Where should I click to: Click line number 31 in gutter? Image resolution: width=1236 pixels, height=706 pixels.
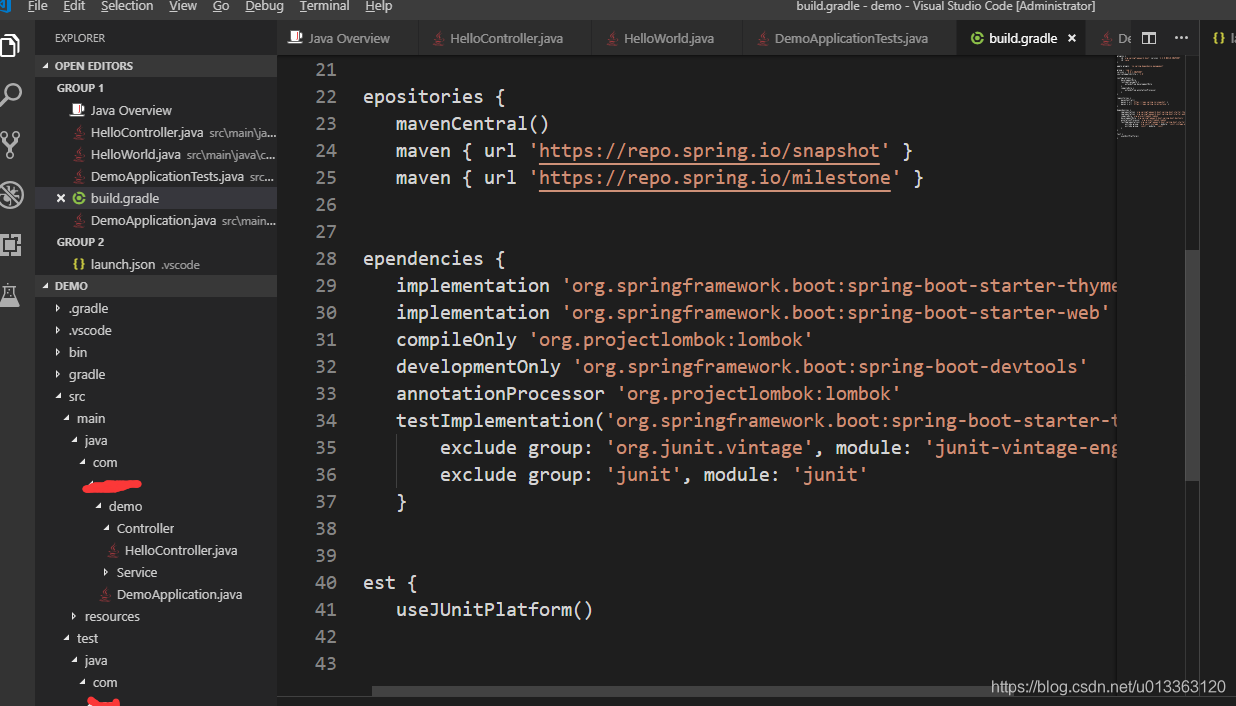click(x=326, y=340)
